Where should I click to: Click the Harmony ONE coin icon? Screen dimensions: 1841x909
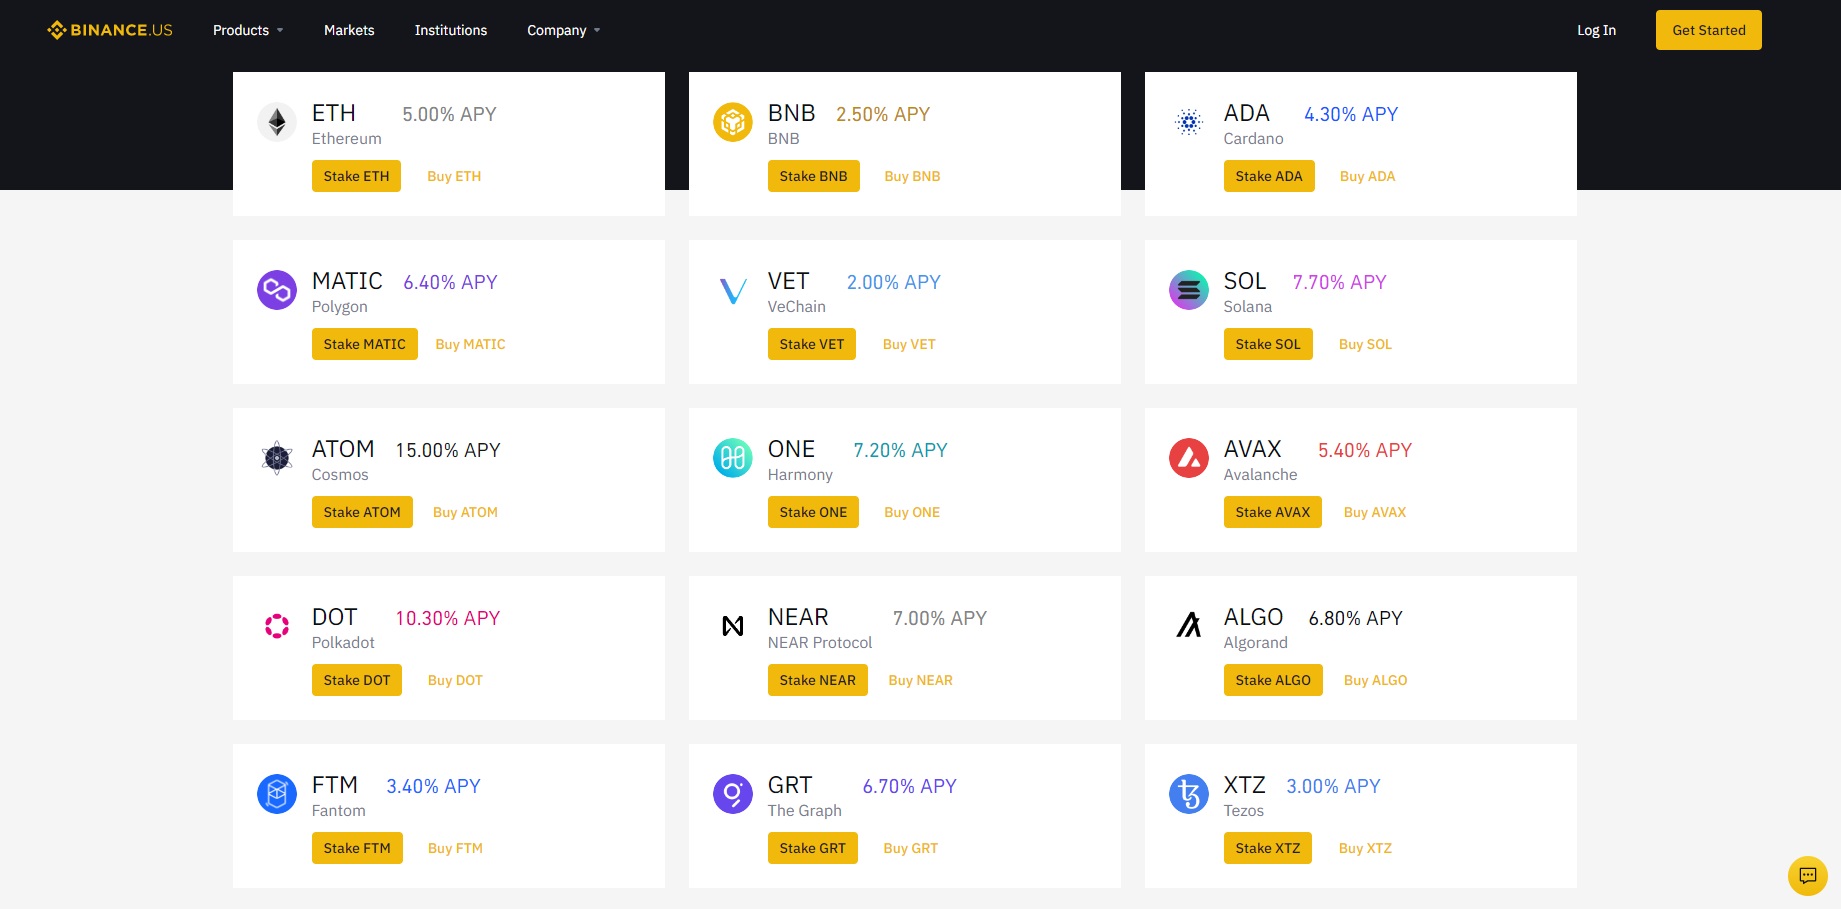(733, 458)
